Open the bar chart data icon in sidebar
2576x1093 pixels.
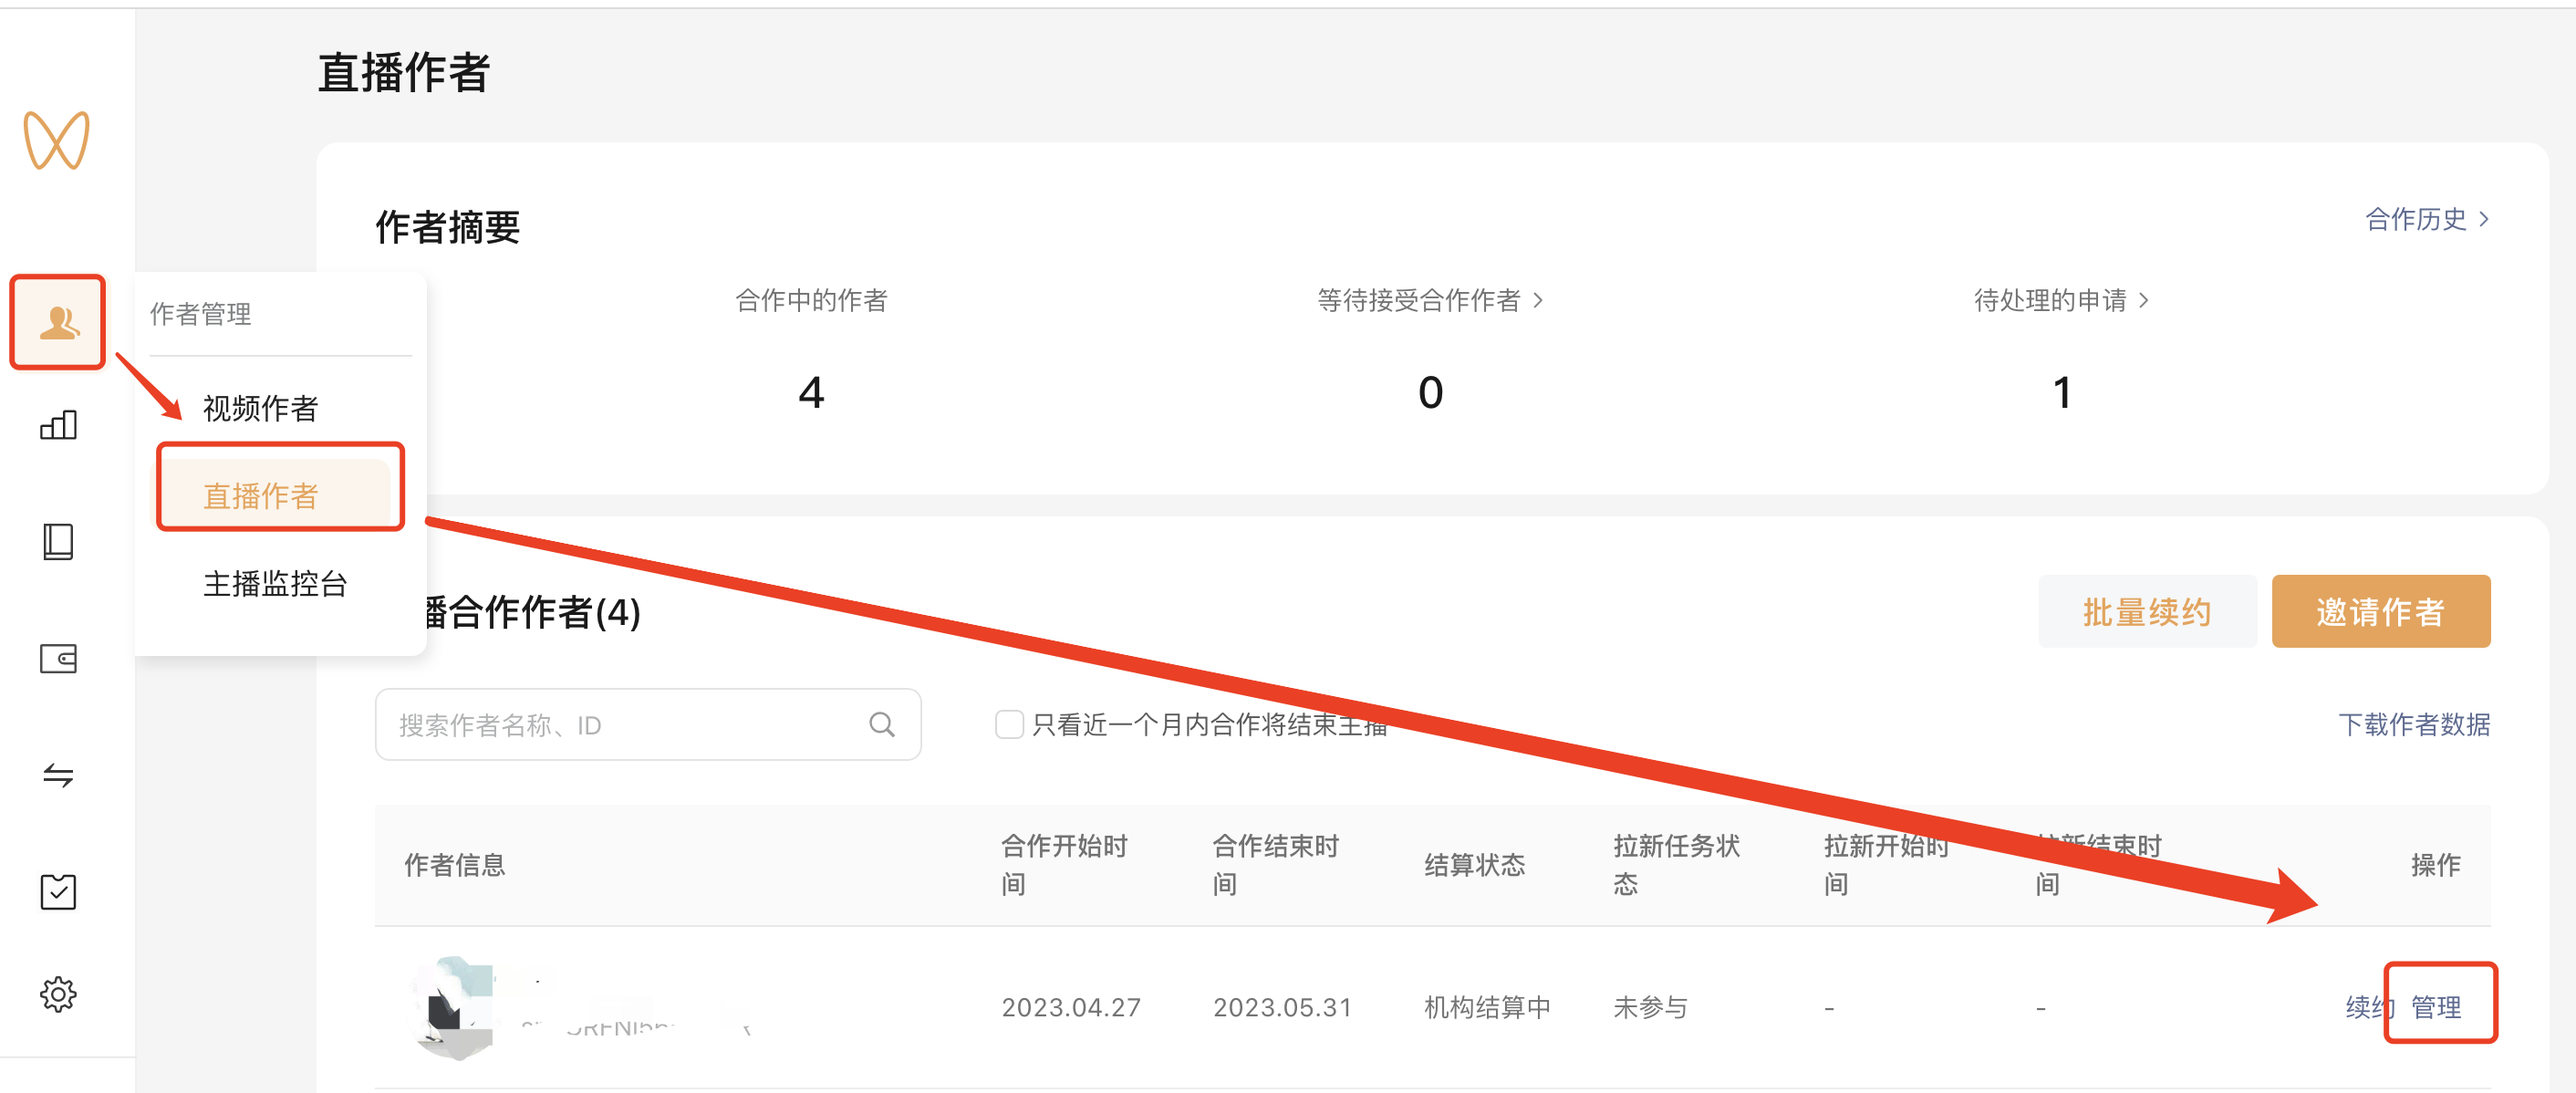pyautogui.click(x=58, y=426)
